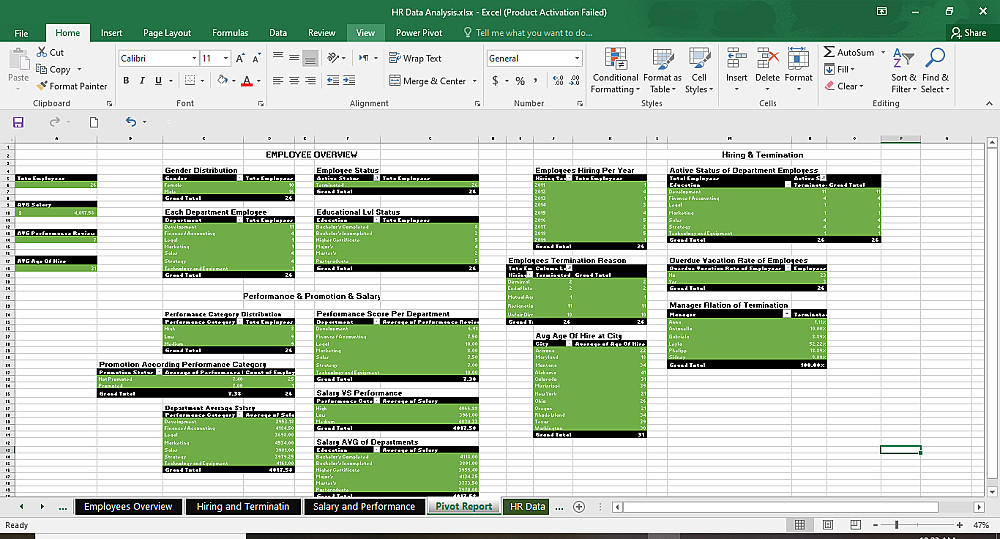Toggle Underline formatting

pos(158,80)
